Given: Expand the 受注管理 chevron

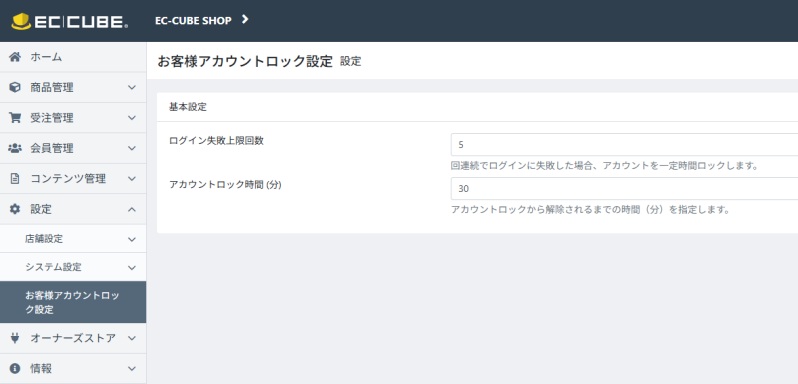Looking at the screenshot, I should coord(132,118).
